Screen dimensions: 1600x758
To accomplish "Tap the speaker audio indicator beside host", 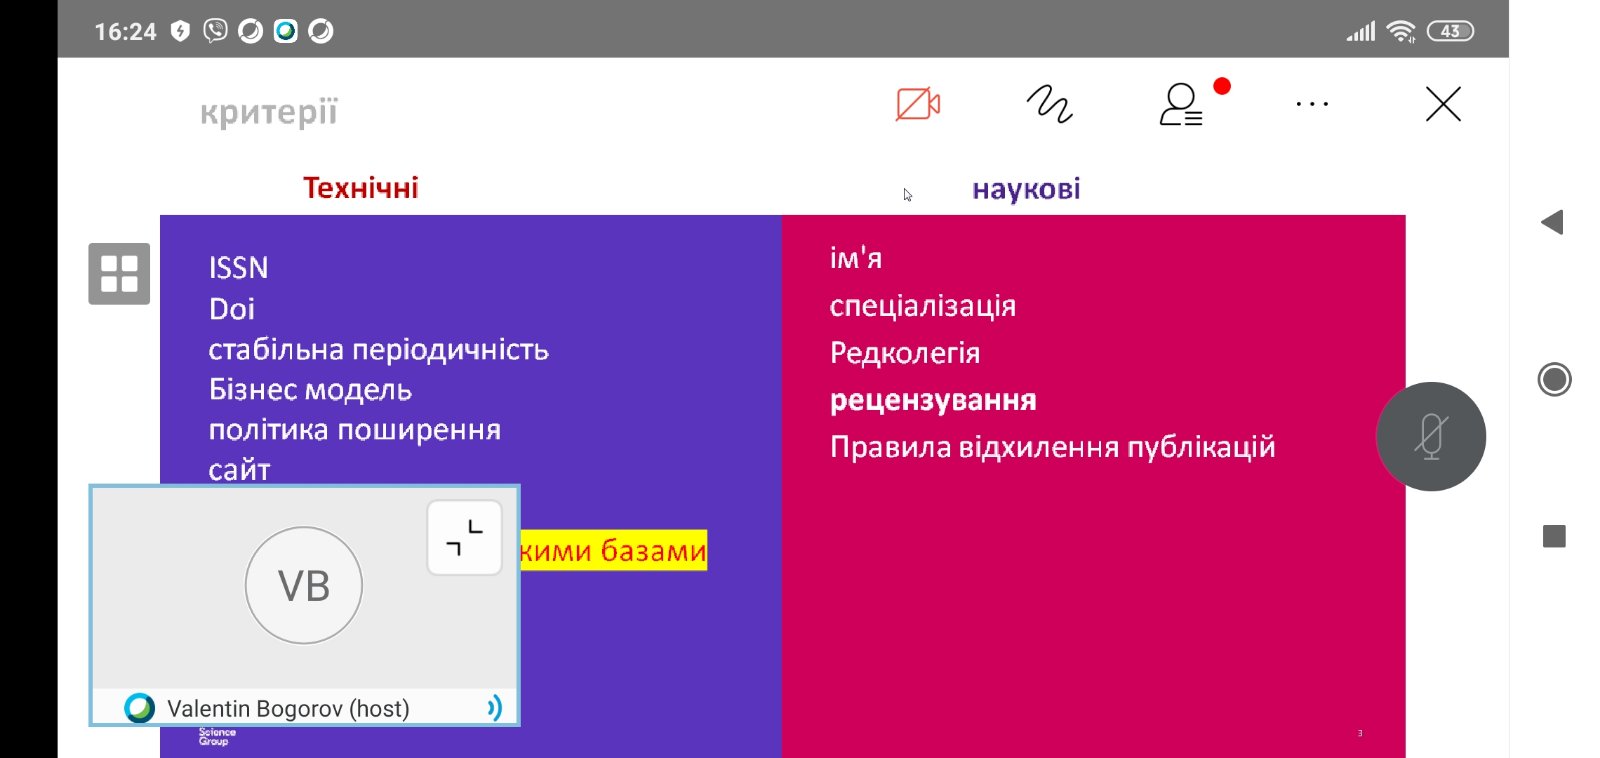I will coord(493,708).
